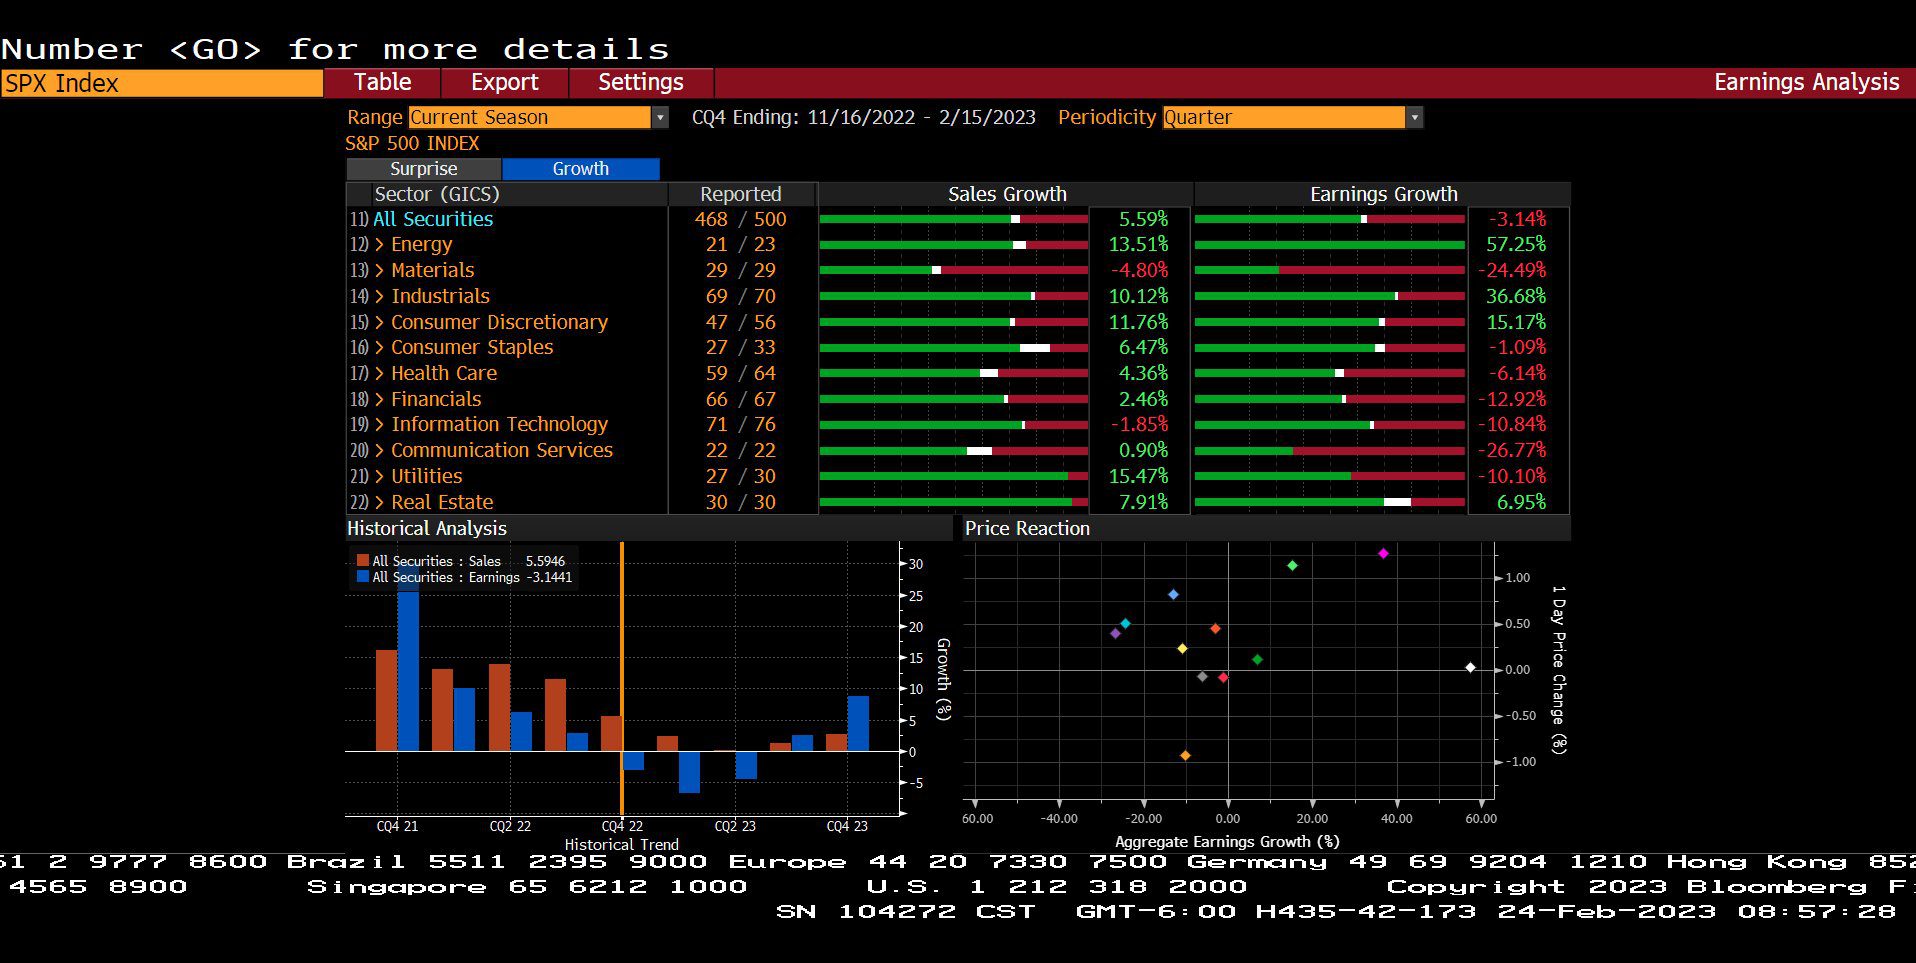
Task: Open the Real Estate sector link
Action: (x=442, y=502)
